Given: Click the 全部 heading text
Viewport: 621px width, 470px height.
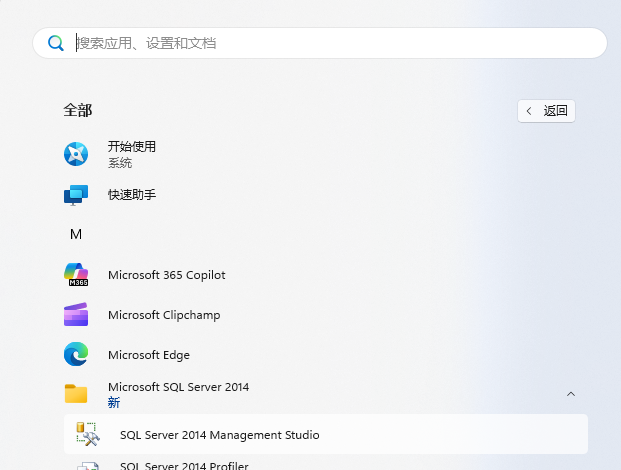Looking at the screenshot, I should point(78,110).
